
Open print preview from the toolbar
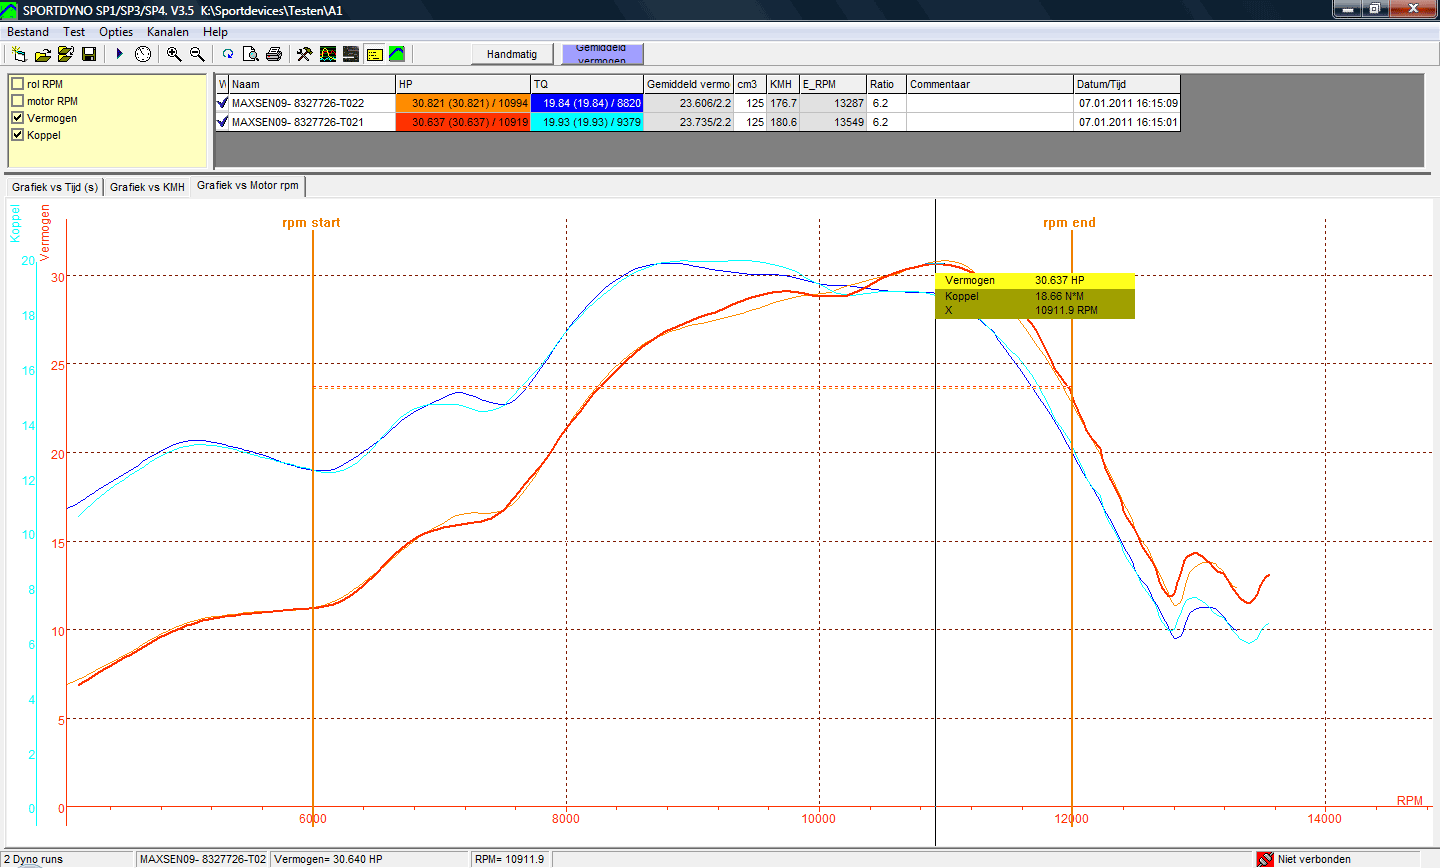pyautogui.click(x=251, y=54)
